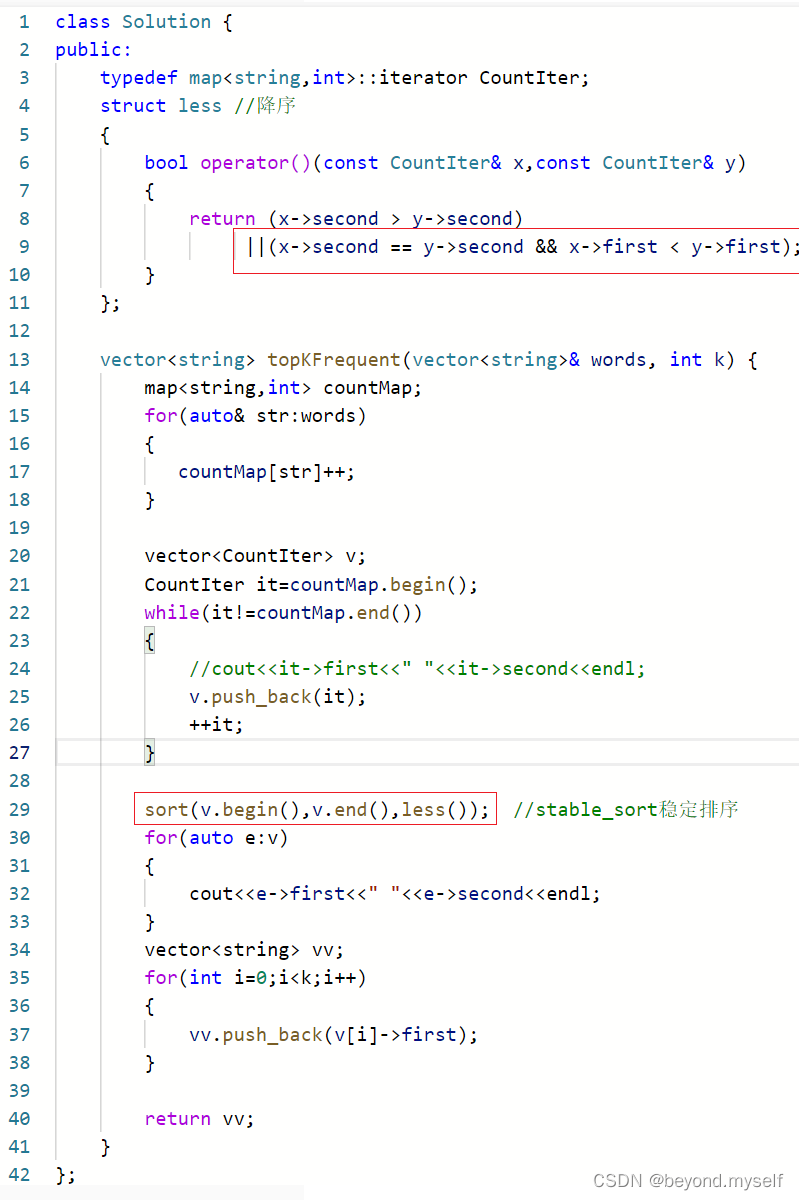
Task: Click line number 42 in the gutter
Action: 19,1174
